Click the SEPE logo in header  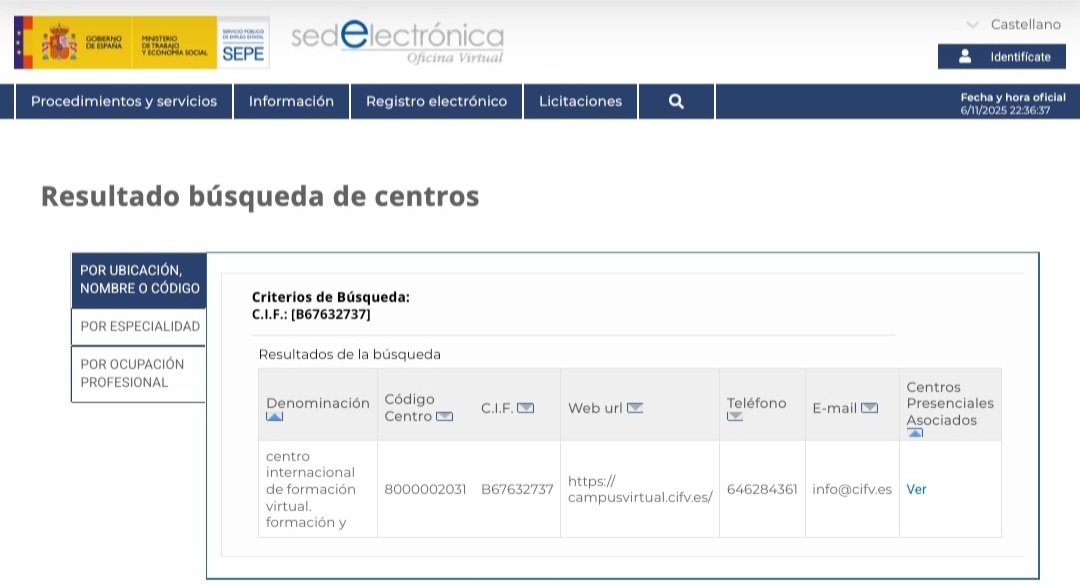pos(243,43)
